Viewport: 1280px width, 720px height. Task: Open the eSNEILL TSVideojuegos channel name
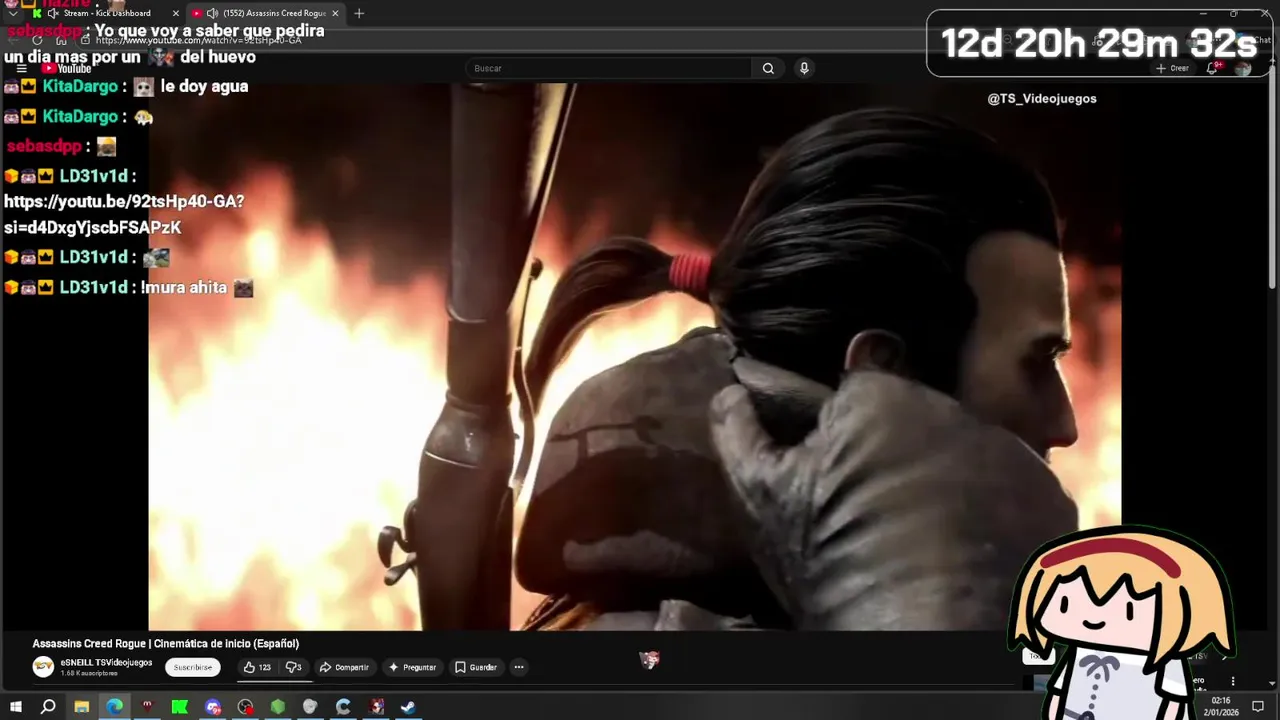point(106,662)
